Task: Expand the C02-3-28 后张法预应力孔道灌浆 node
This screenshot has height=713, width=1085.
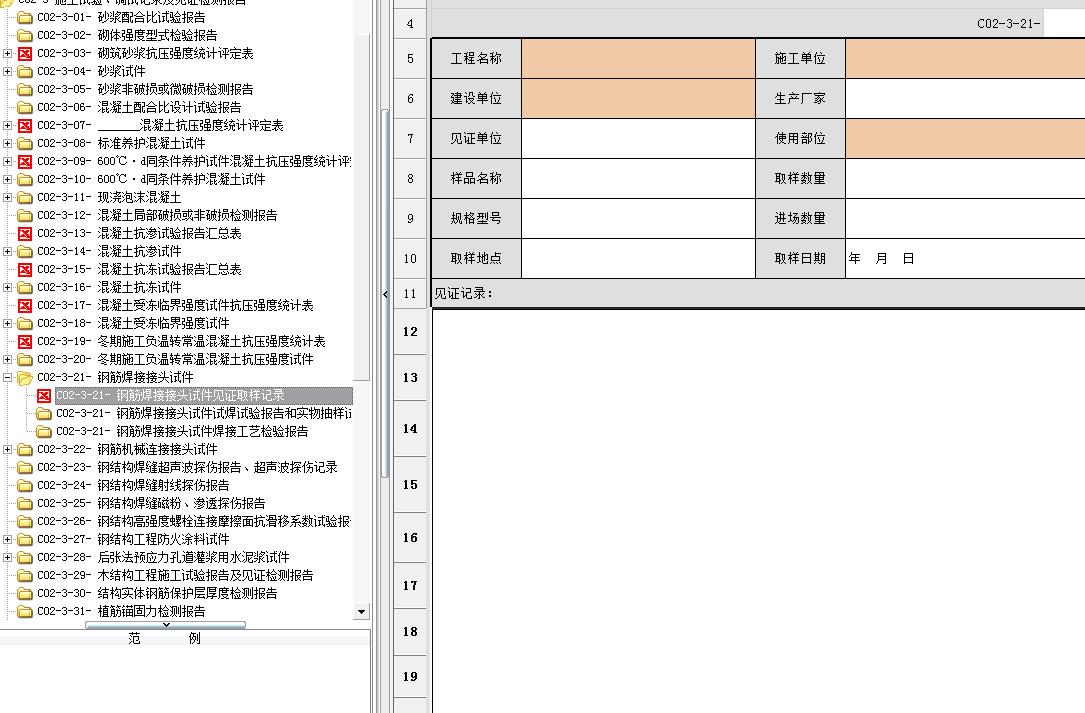Action: pos(8,557)
